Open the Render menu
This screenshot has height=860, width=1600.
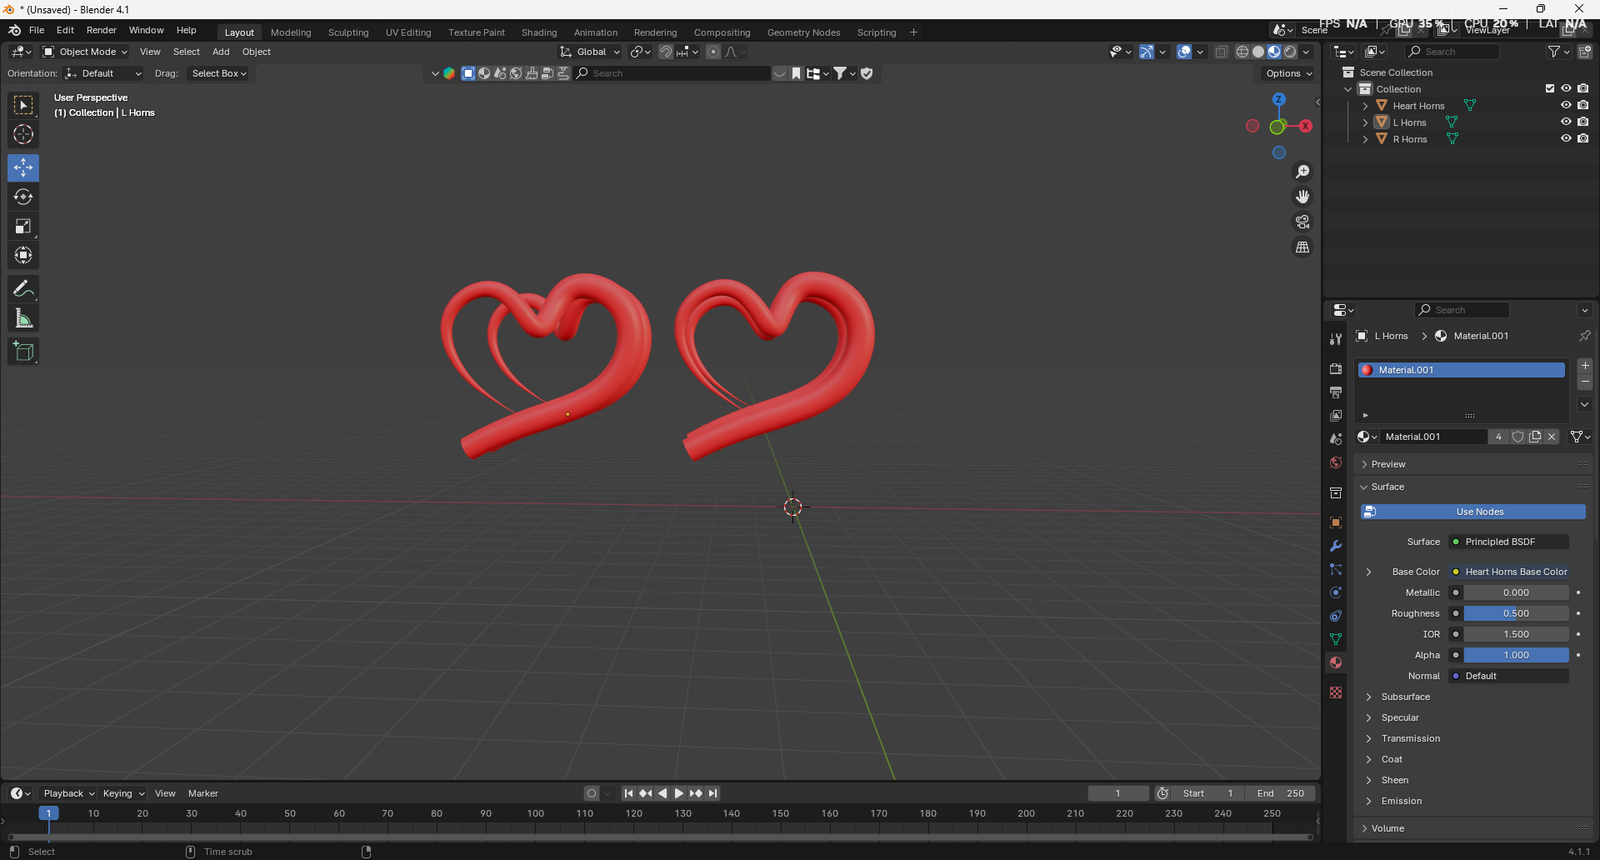101,30
